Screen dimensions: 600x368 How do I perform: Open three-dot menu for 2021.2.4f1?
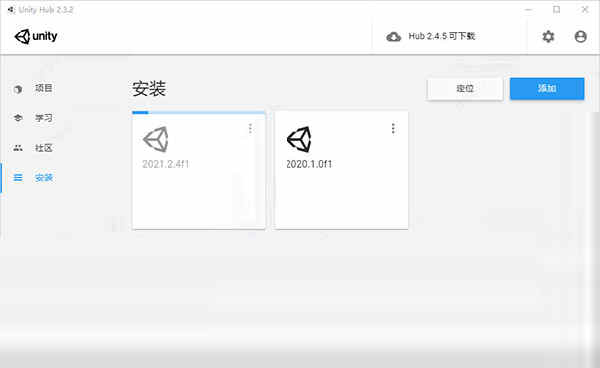tap(250, 129)
